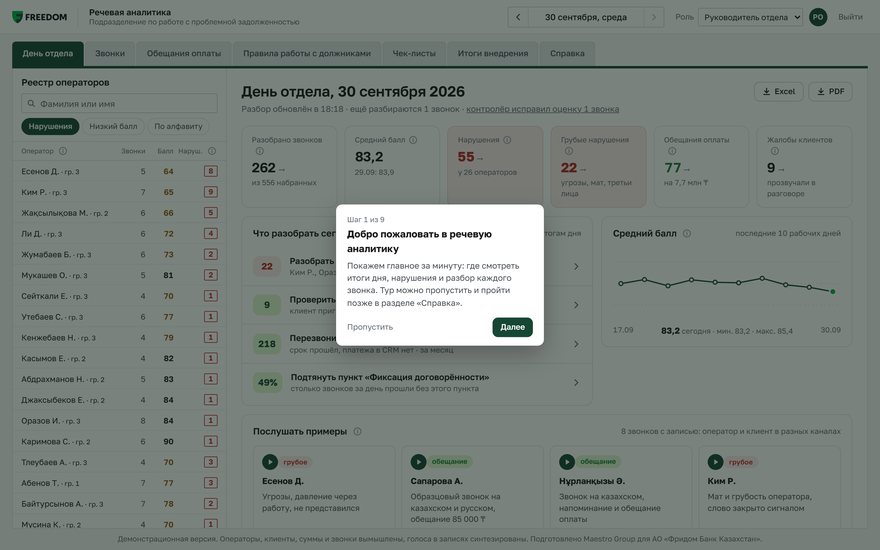Screen dimensions: 880x550
Task: Export the report to Excel
Action: click(778, 91)
